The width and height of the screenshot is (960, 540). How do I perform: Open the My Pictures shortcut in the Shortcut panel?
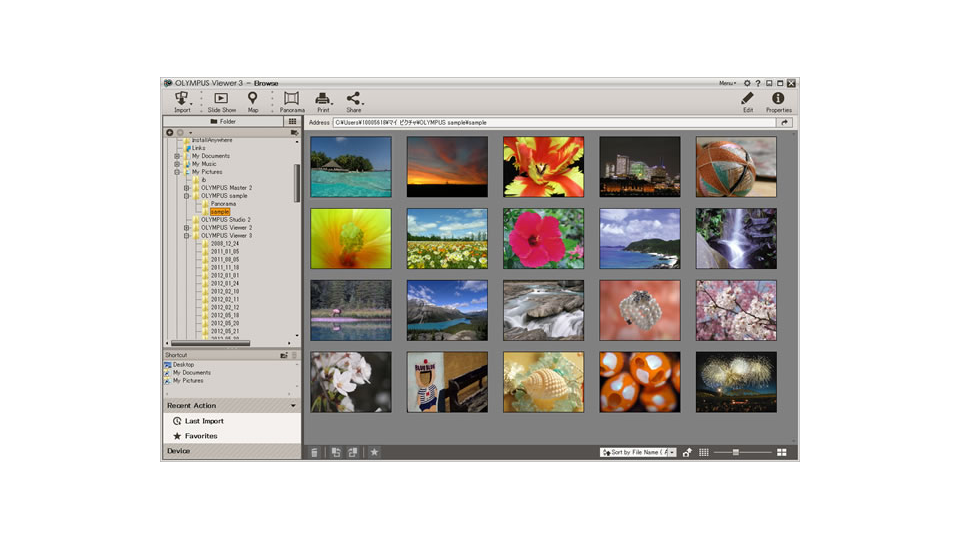[183, 381]
